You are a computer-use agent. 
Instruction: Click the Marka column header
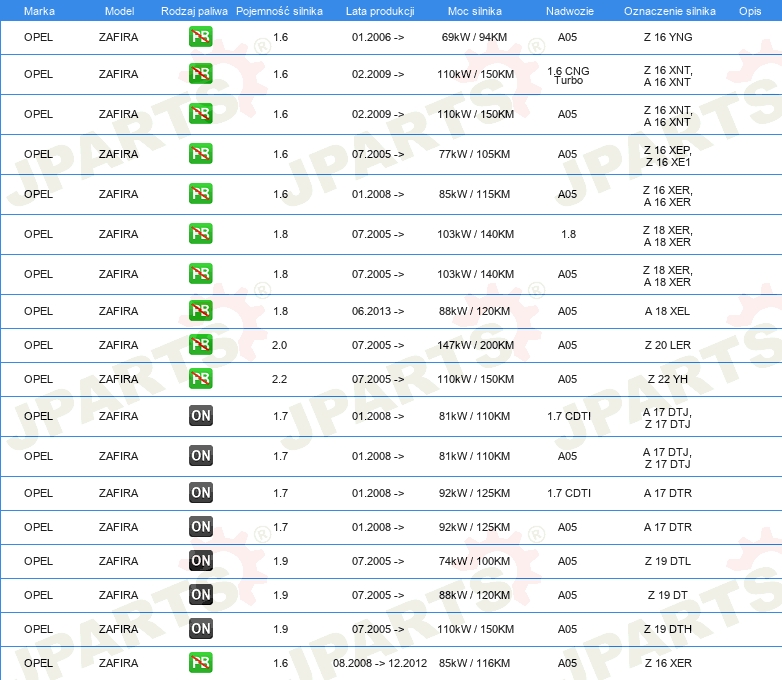pos(39,11)
